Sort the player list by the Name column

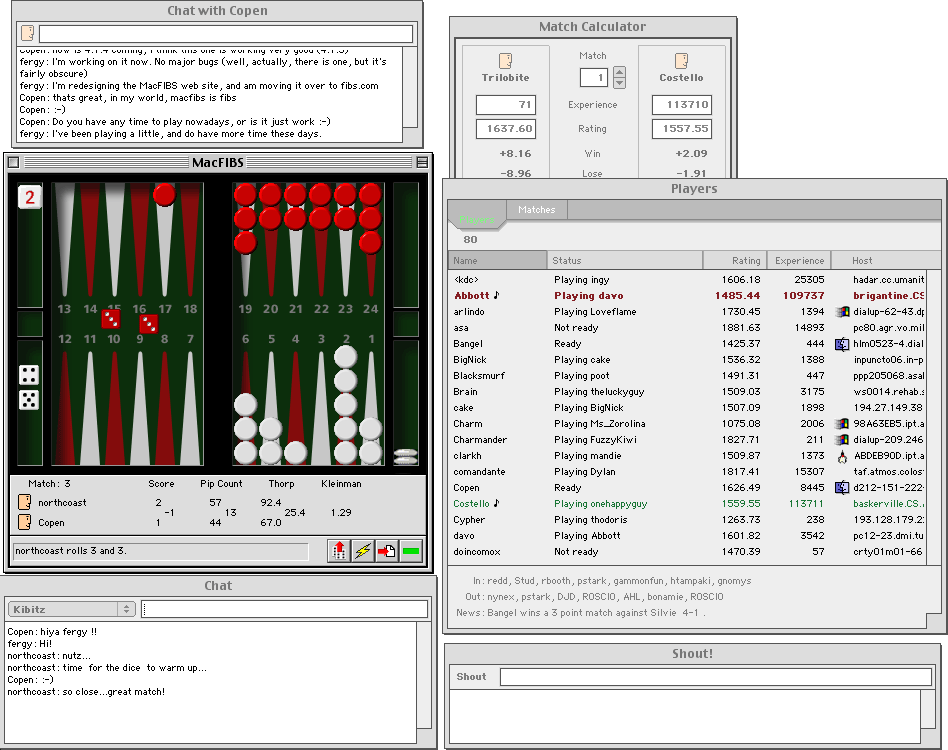497,260
